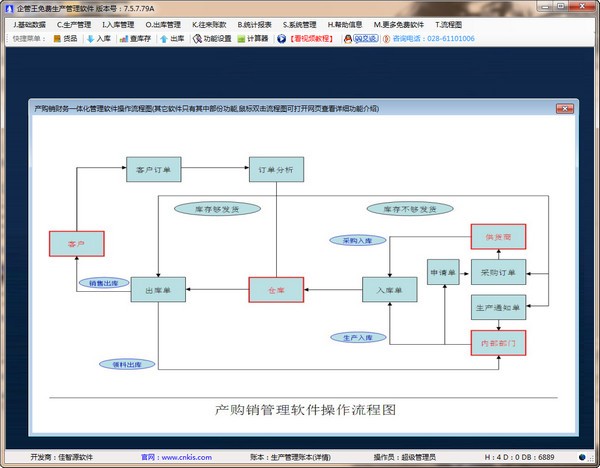The image size is (600, 468).
Task: Click the 供货商 supplier box
Action: point(498,237)
